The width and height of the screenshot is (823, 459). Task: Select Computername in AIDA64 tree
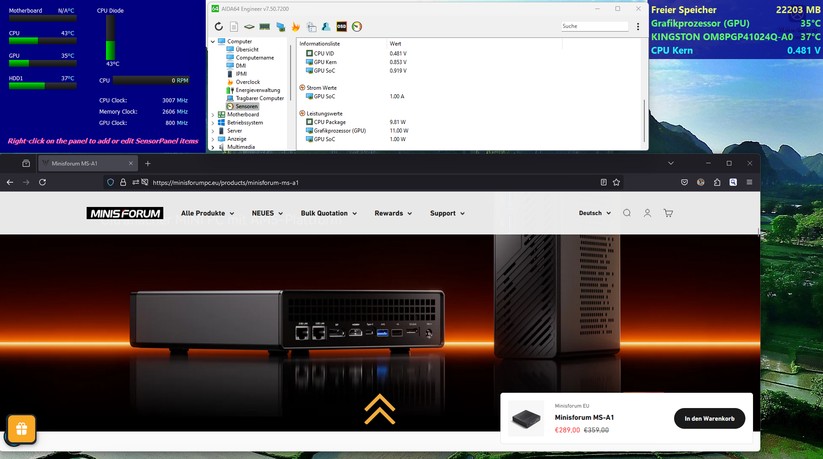coord(255,58)
